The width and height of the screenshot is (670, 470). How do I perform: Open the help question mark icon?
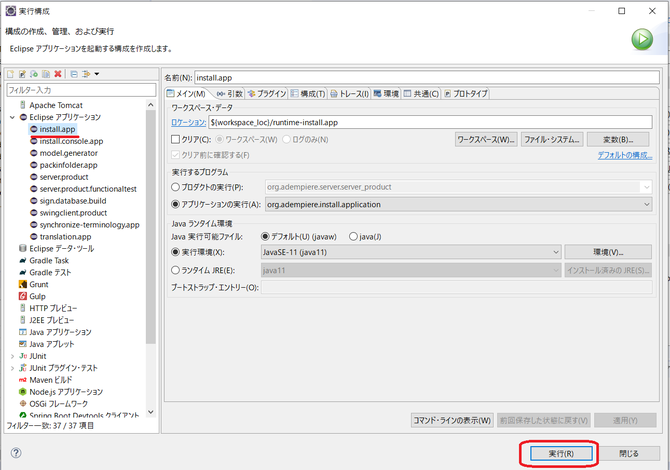click(16, 453)
